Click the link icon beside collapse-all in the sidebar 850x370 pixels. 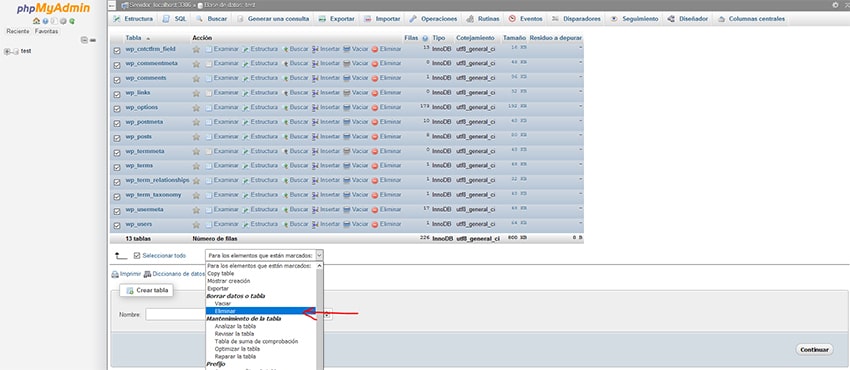click(x=93, y=40)
